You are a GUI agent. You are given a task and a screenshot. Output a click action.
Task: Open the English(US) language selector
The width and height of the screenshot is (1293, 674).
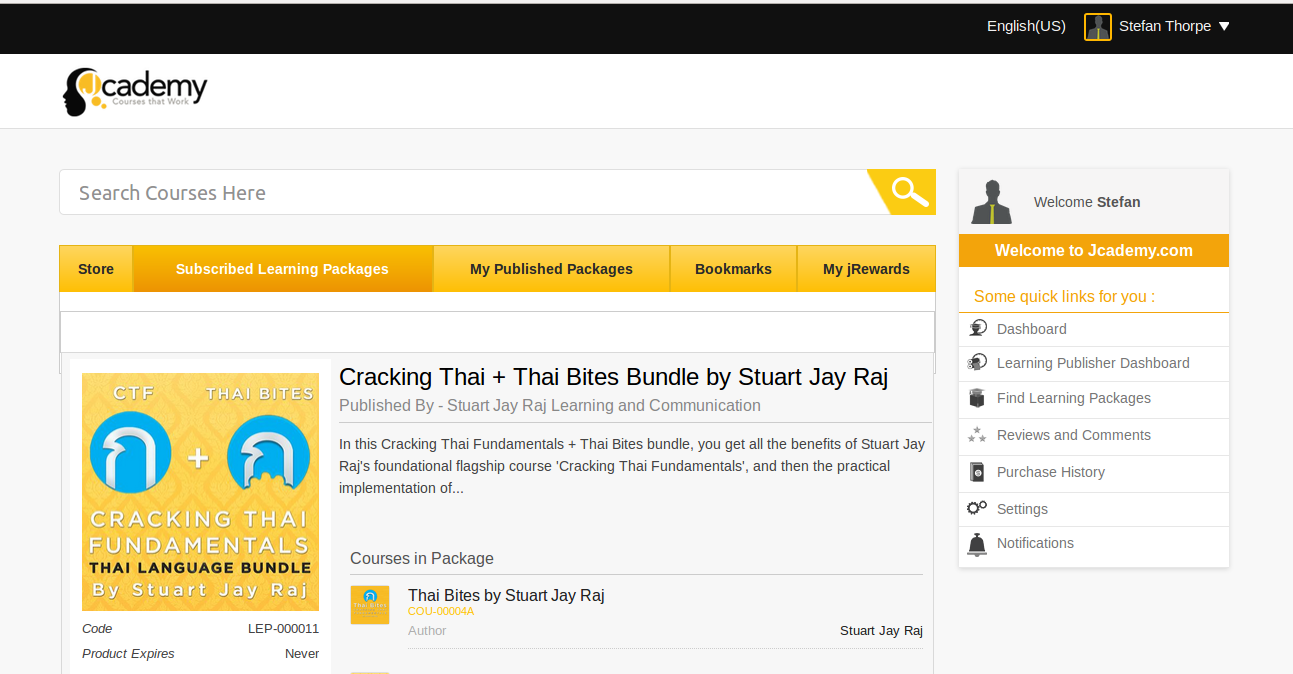(x=1026, y=26)
